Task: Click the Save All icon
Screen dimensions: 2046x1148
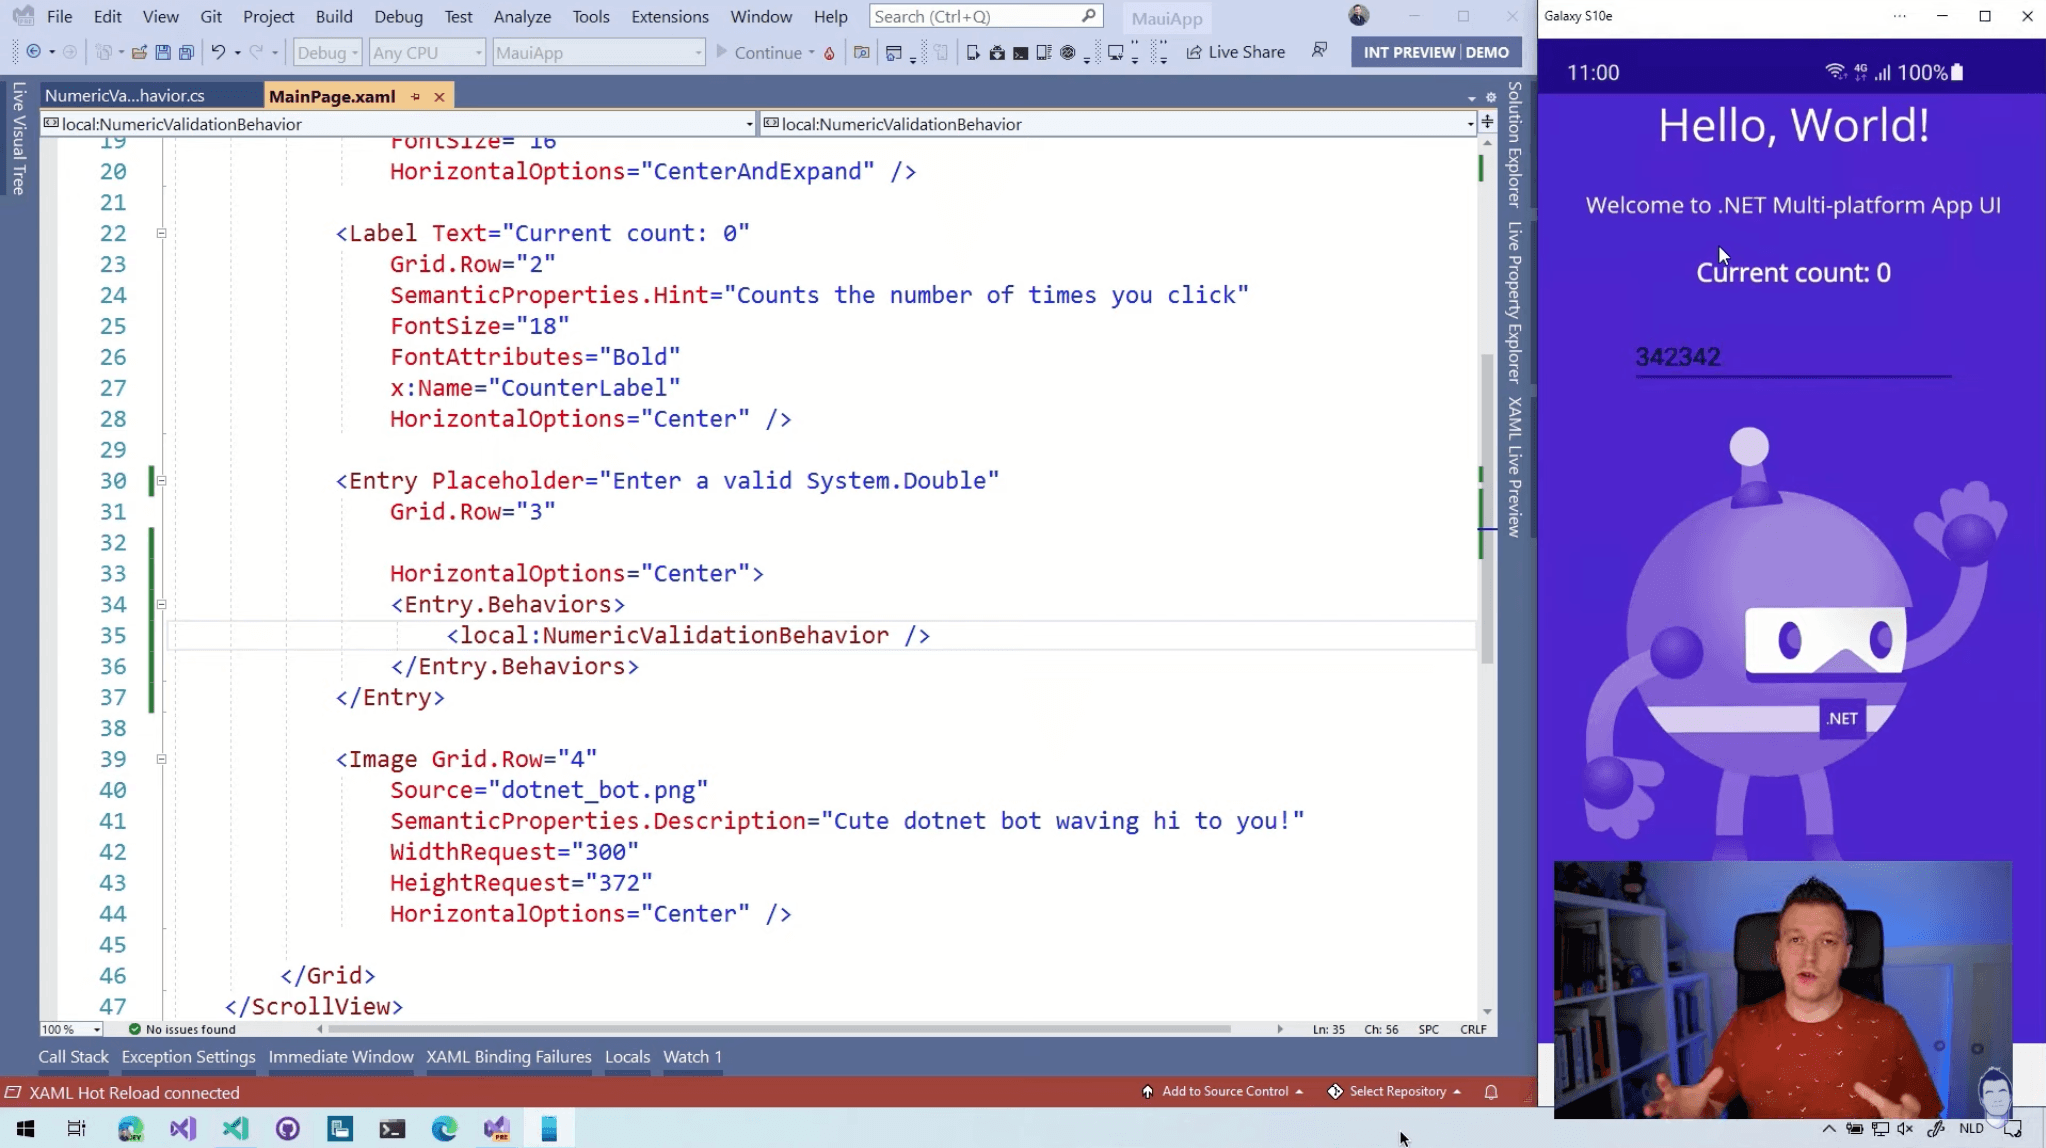Action: coord(186,52)
